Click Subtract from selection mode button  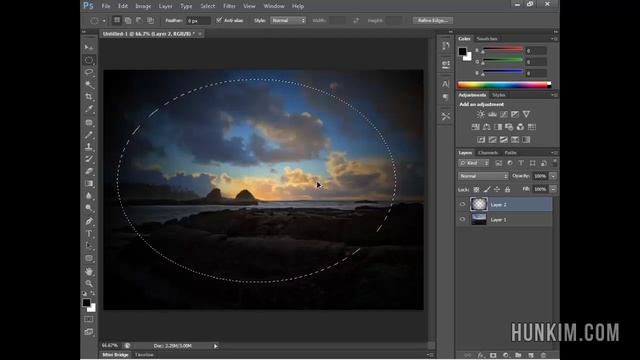point(139,20)
